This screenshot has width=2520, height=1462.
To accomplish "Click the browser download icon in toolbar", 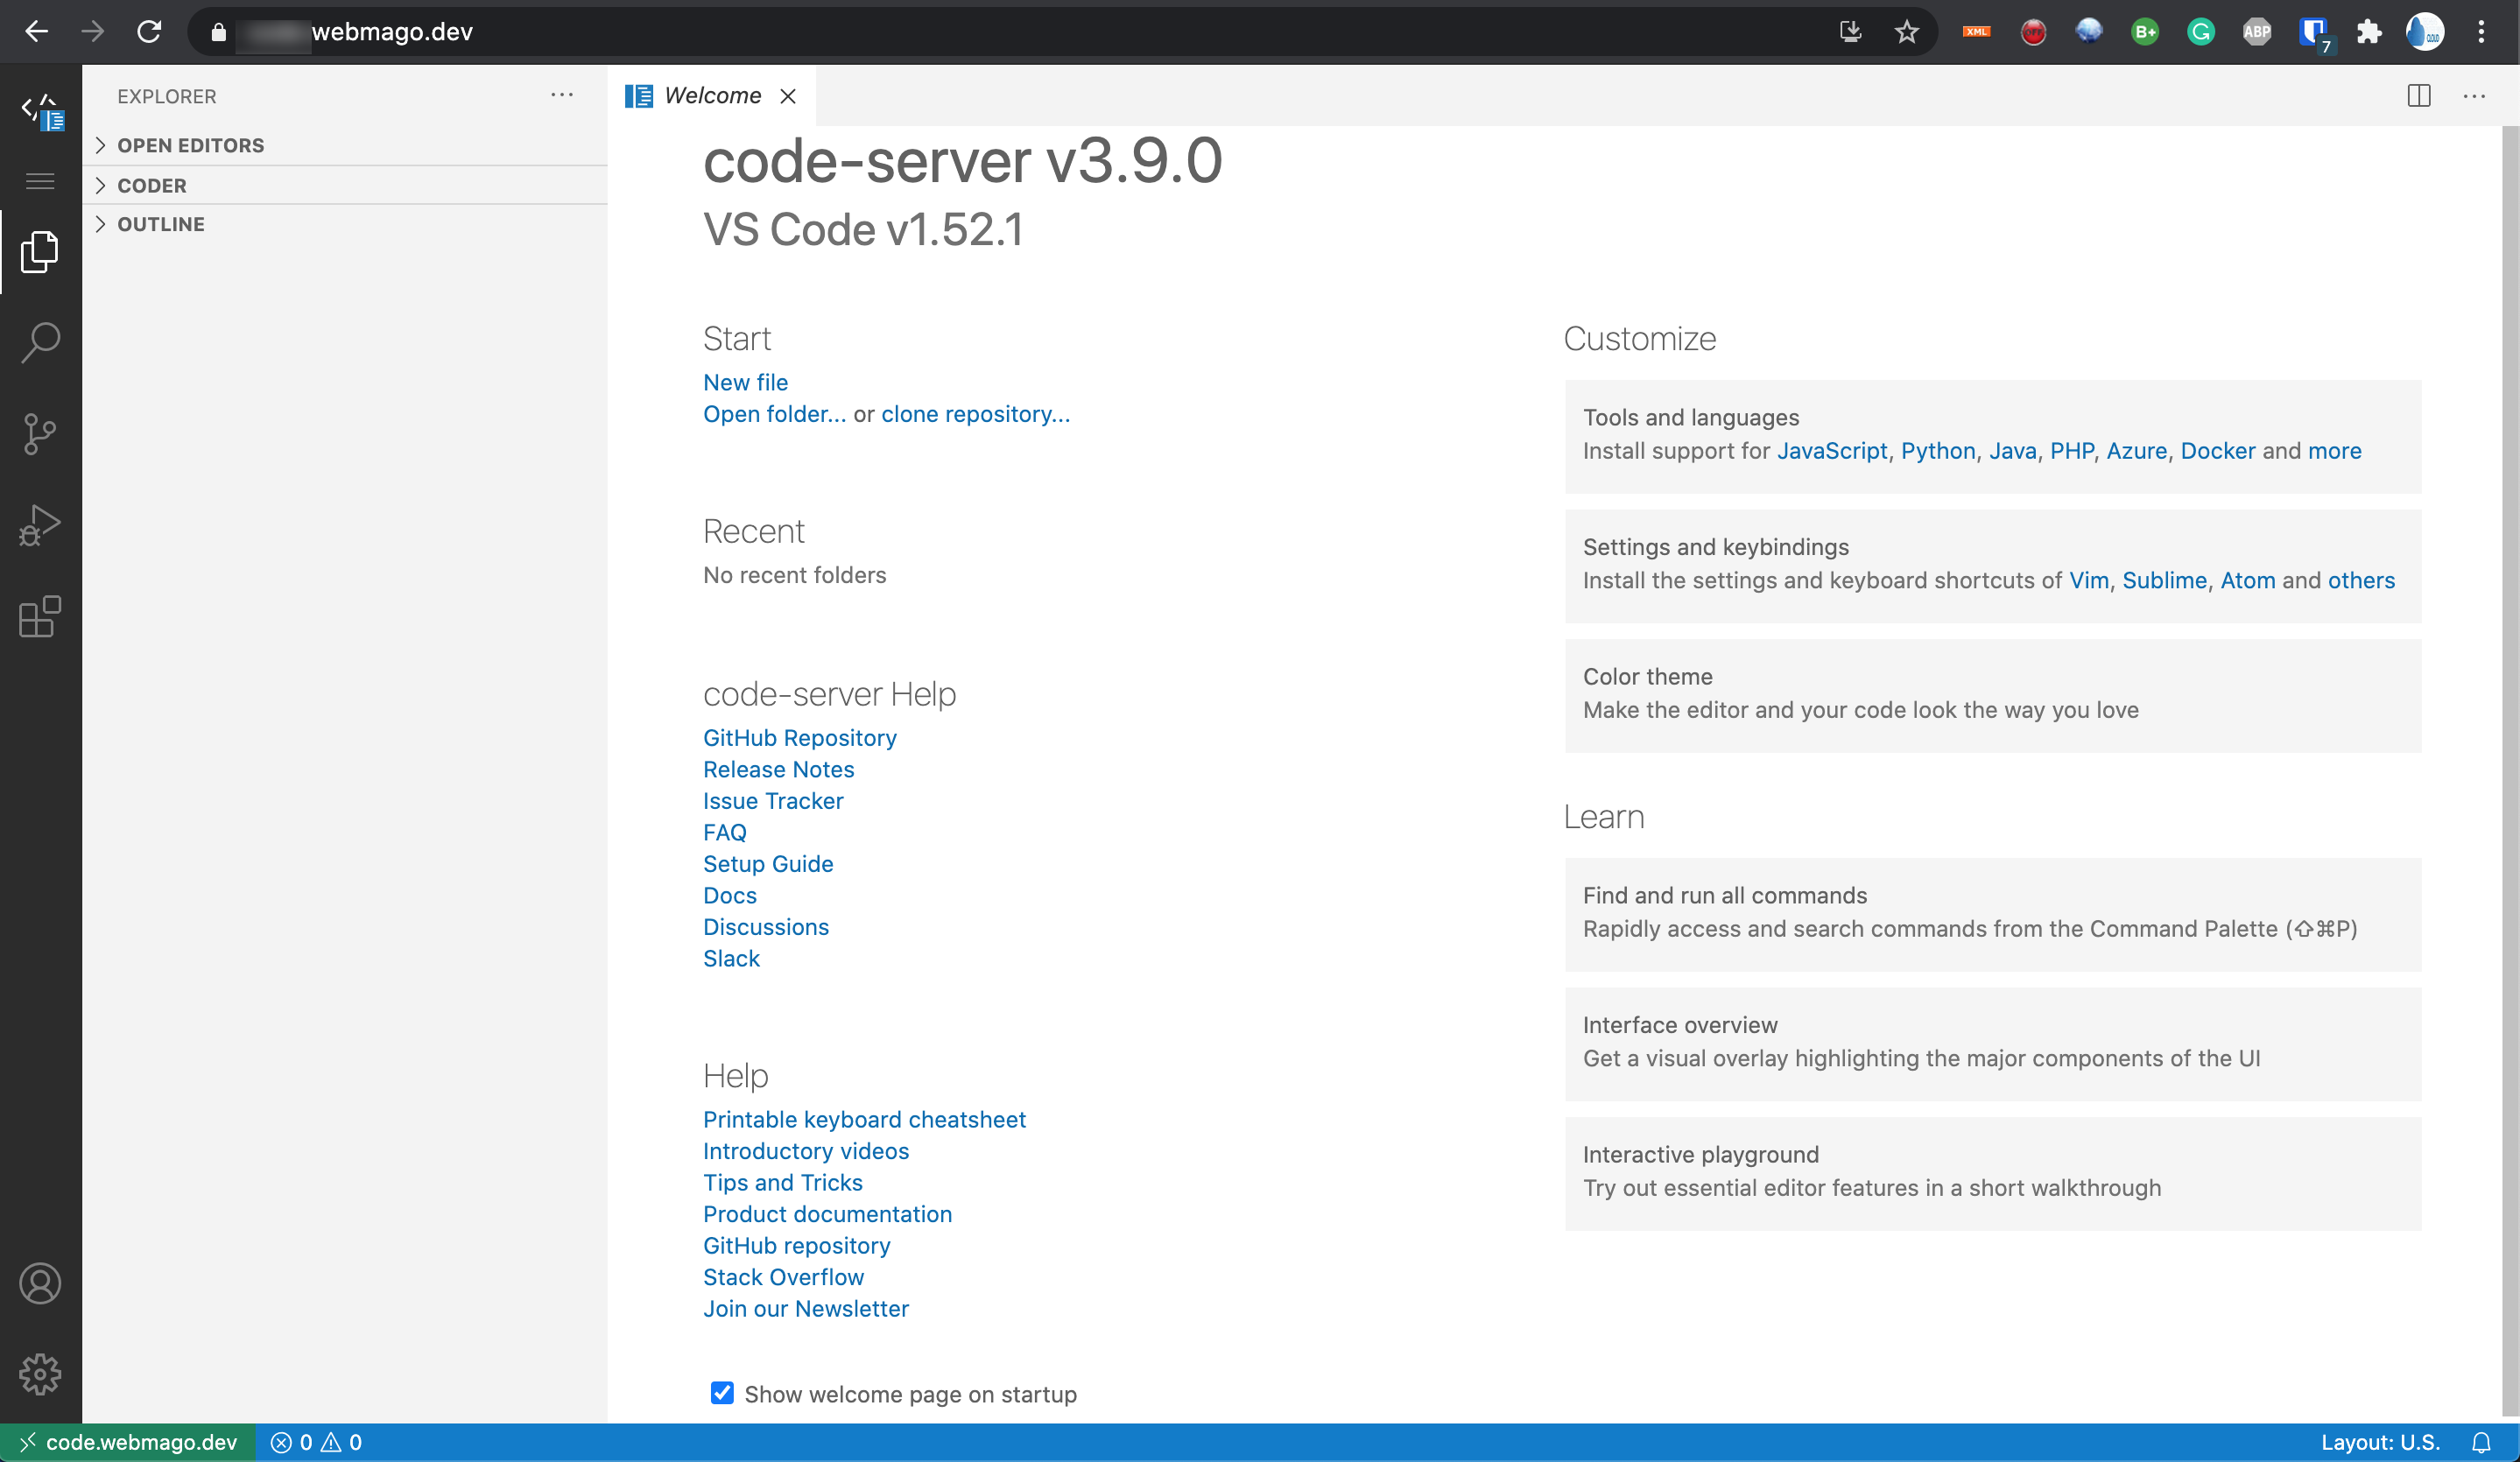I will (1850, 32).
